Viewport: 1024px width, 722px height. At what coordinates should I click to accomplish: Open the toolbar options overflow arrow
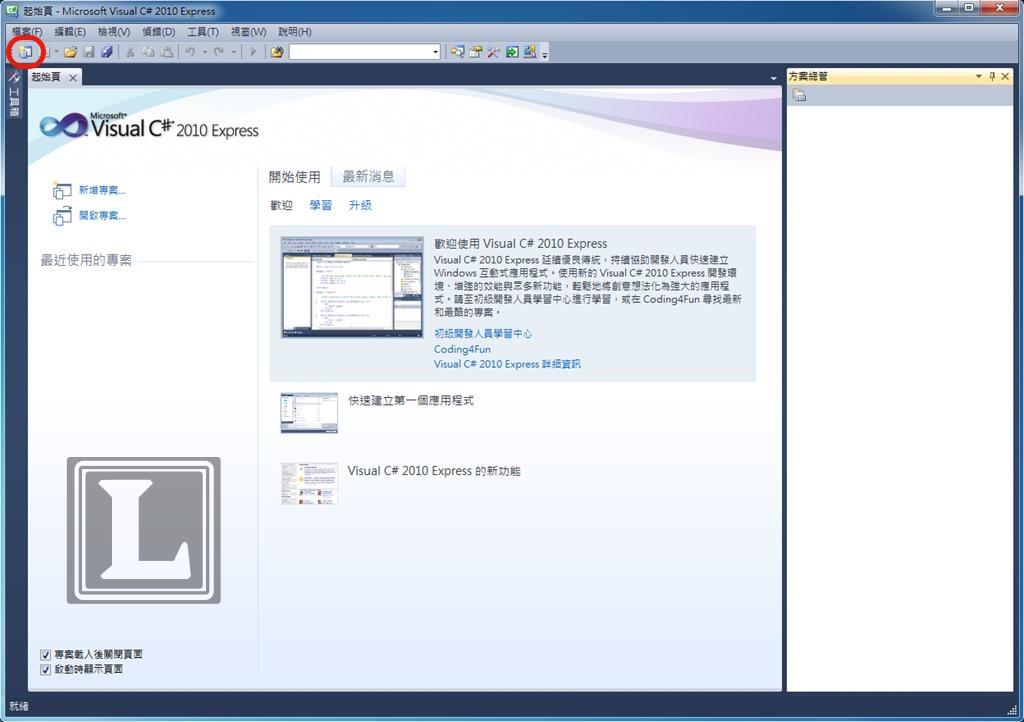coord(545,54)
